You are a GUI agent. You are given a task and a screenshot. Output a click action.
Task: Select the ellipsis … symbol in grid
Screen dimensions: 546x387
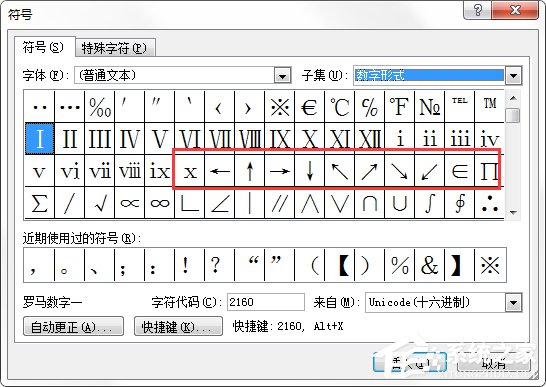pyautogui.click(x=70, y=106)
